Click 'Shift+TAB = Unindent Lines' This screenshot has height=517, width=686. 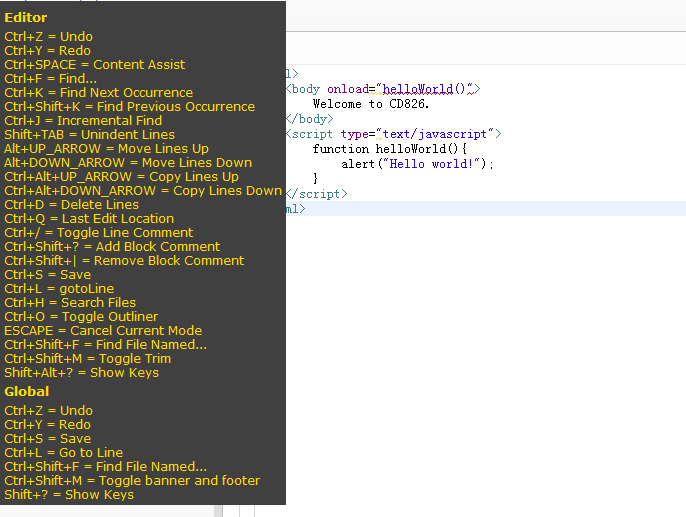click(x=90, y=135)
